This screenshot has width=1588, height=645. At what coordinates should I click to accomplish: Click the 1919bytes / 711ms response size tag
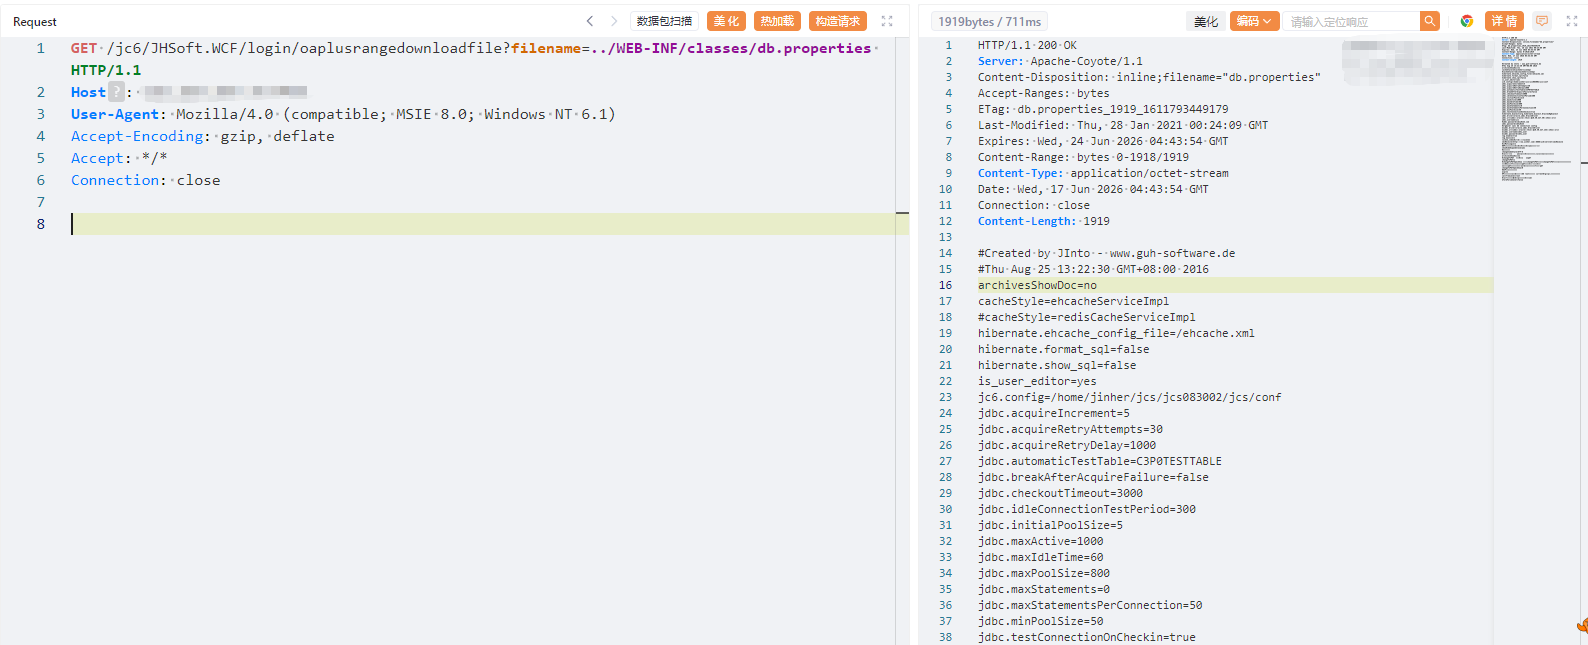pyautogui.click(x=989, y=21)
